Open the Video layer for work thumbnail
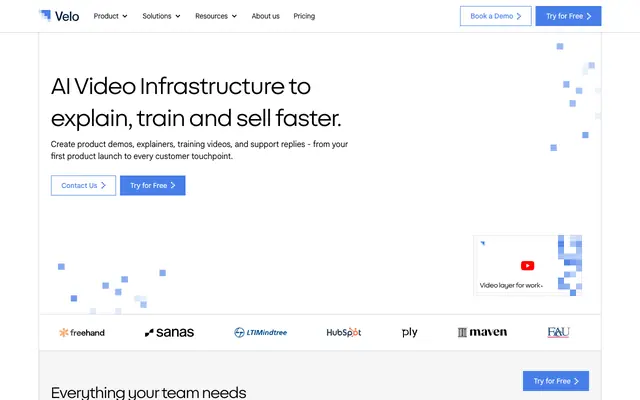 [527, 265]
